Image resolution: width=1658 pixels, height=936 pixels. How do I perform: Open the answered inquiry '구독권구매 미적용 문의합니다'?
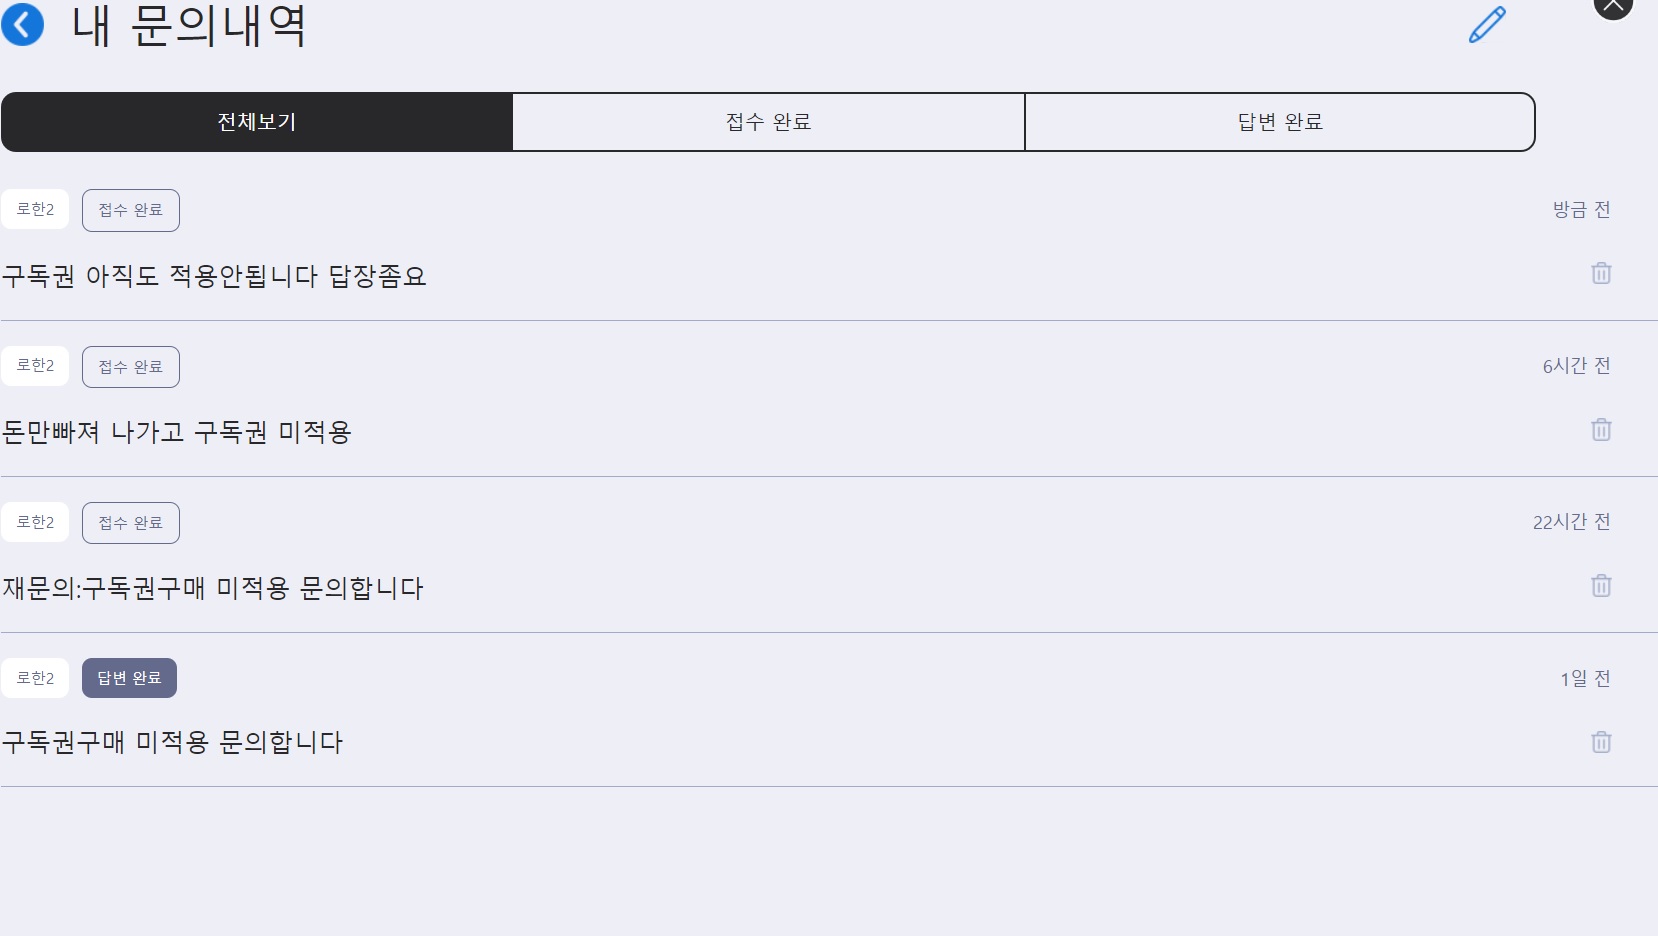[x=172, y=742]
